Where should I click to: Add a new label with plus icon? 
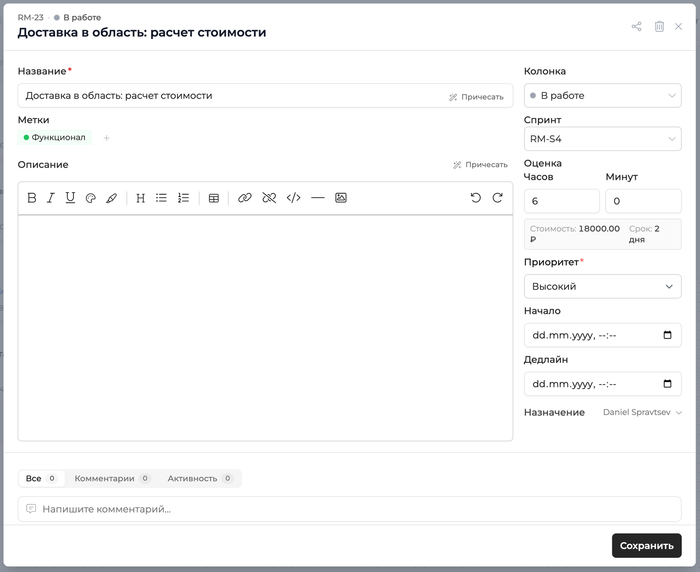[106, 138]
